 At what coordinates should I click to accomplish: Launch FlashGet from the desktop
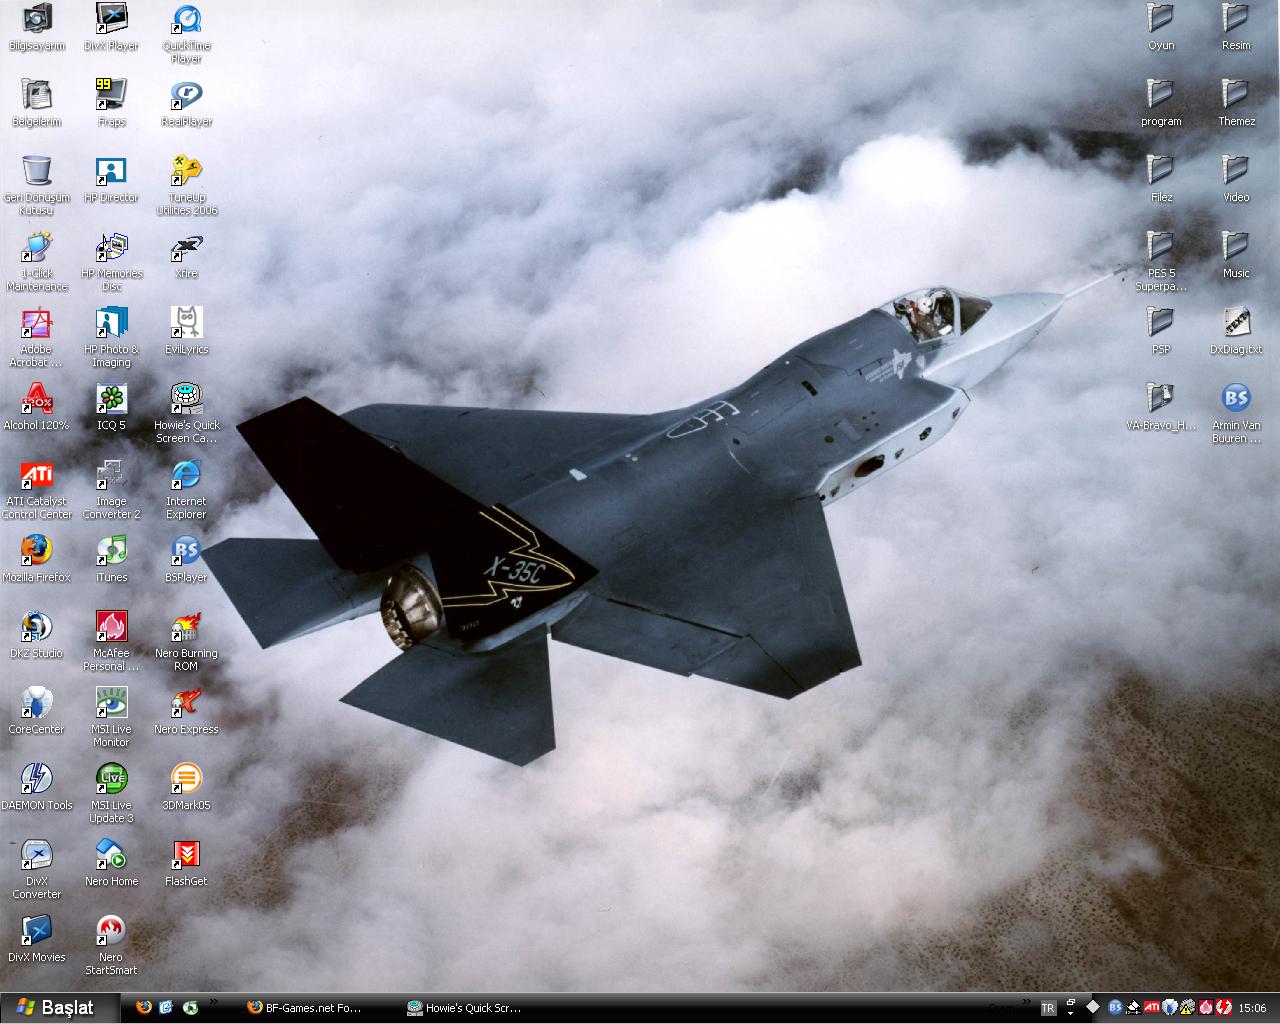tap(186, 864)
